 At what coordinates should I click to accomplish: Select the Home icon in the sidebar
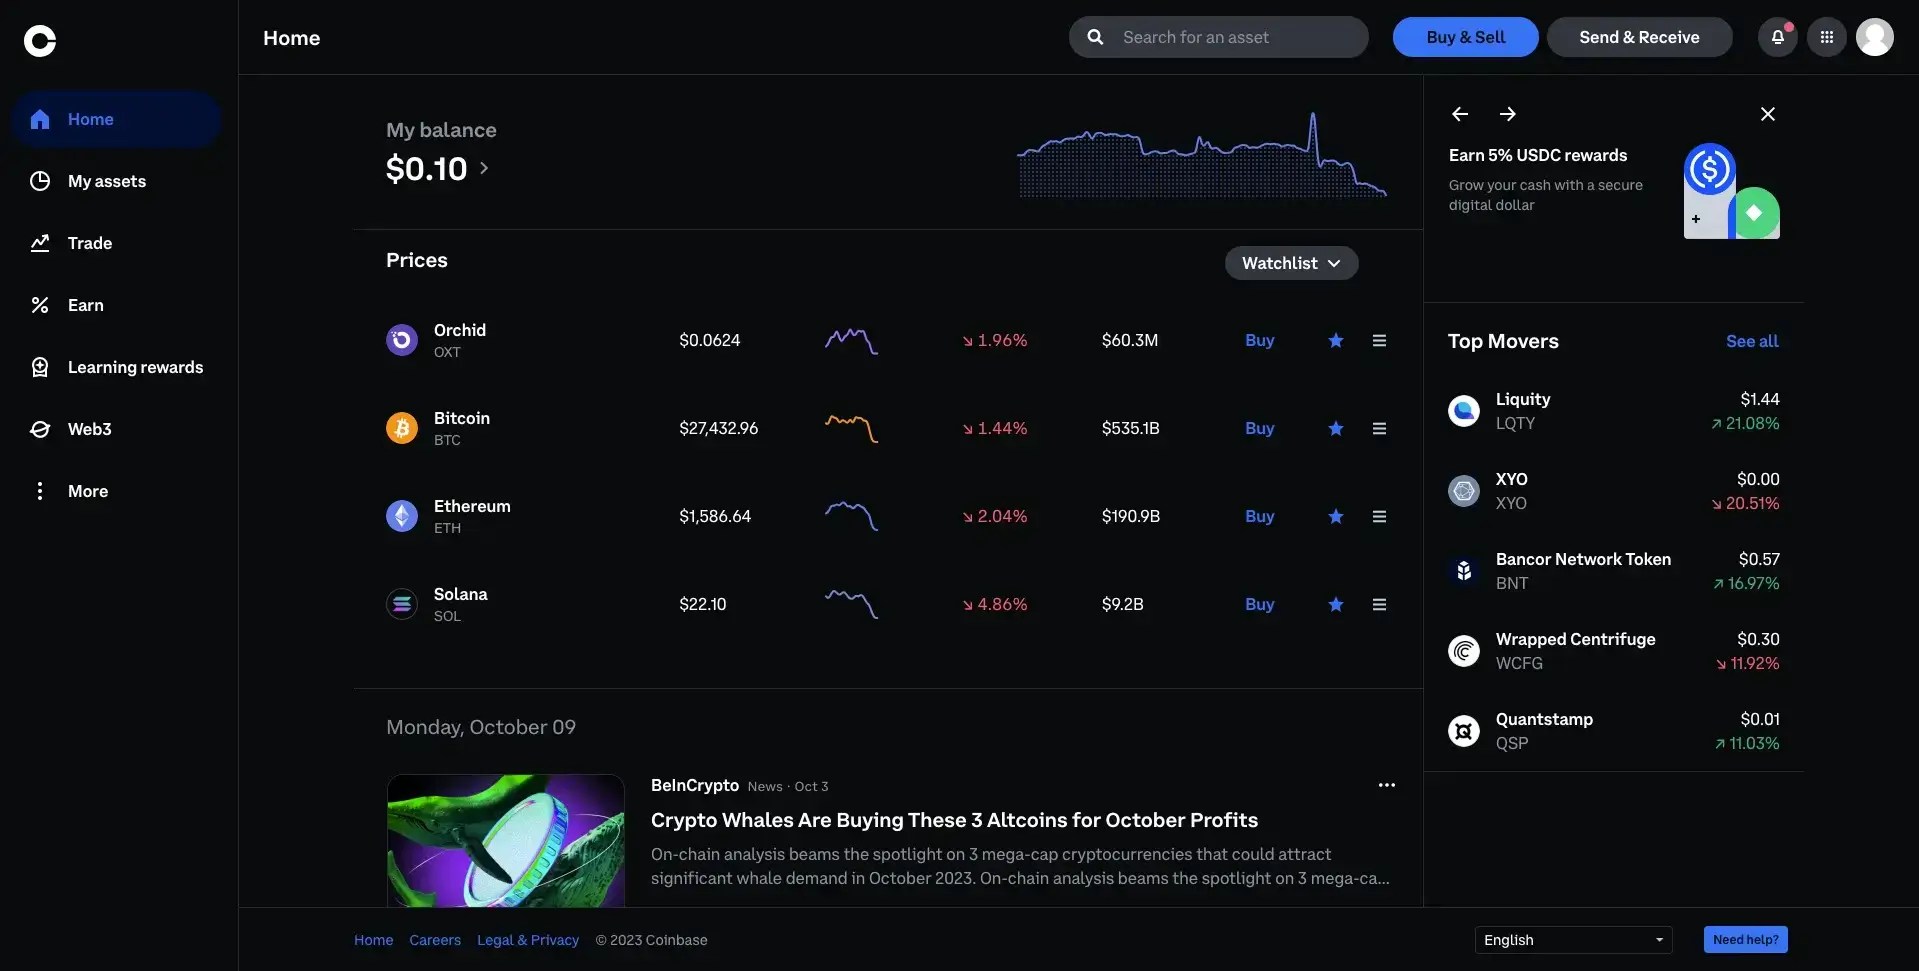click(x=40, y=119)
